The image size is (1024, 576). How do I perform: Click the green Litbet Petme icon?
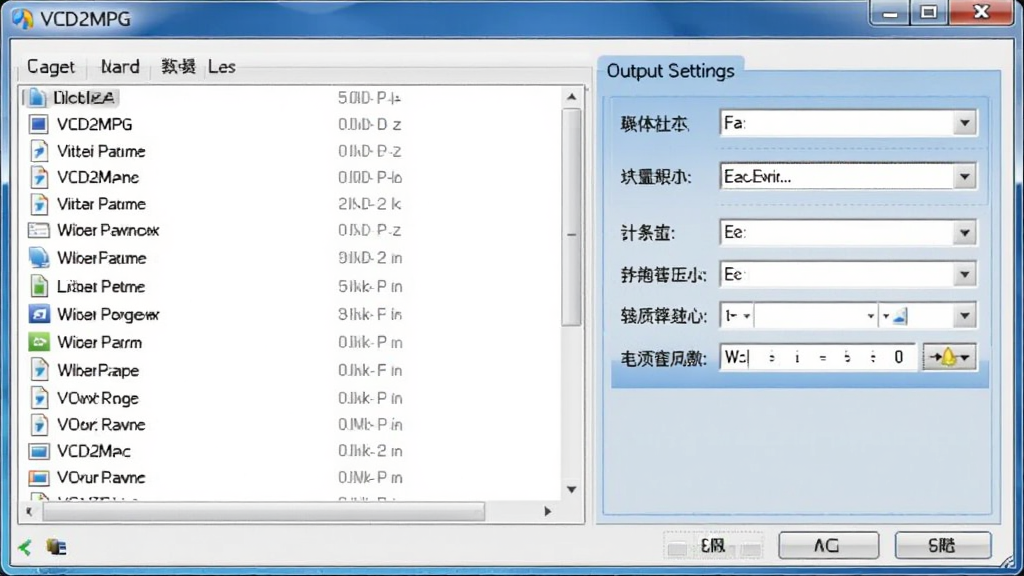[39, 286]
